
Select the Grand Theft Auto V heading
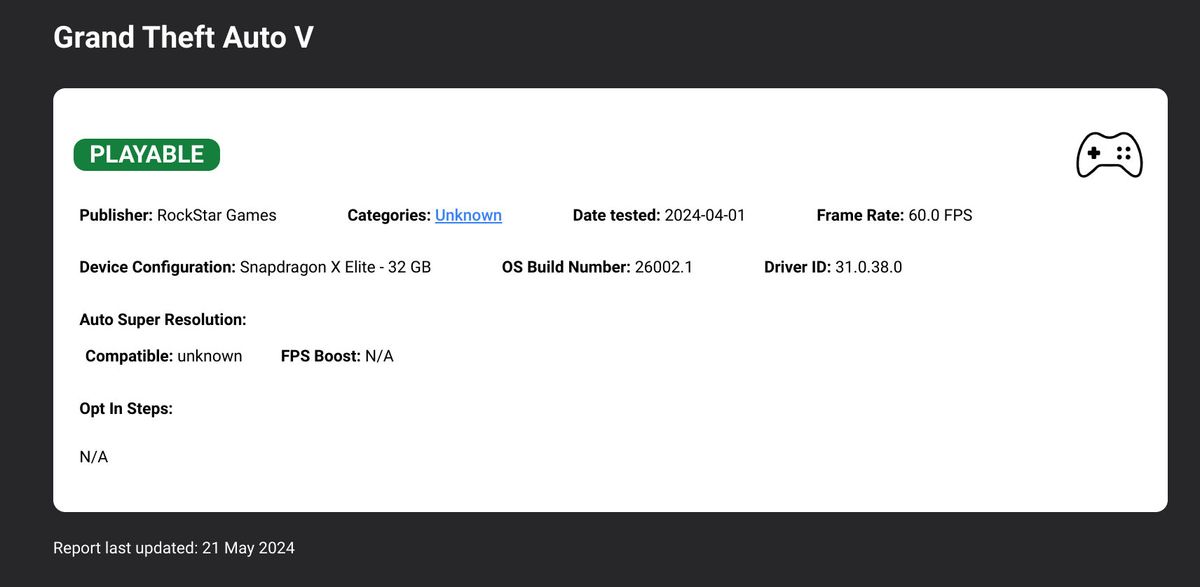[183, 37]
